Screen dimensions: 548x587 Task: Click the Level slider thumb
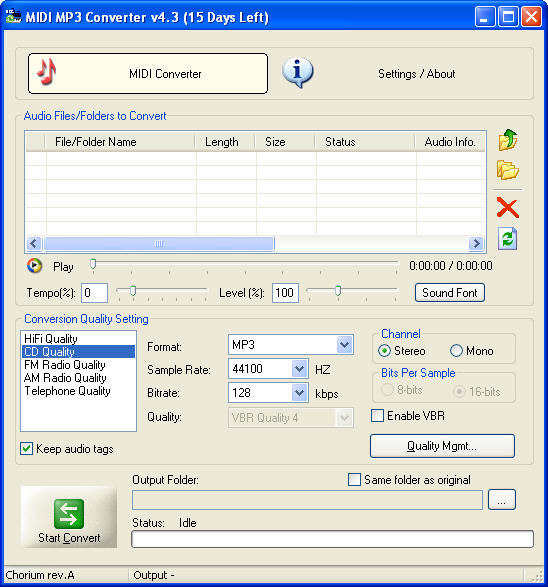tap(338, 291)
